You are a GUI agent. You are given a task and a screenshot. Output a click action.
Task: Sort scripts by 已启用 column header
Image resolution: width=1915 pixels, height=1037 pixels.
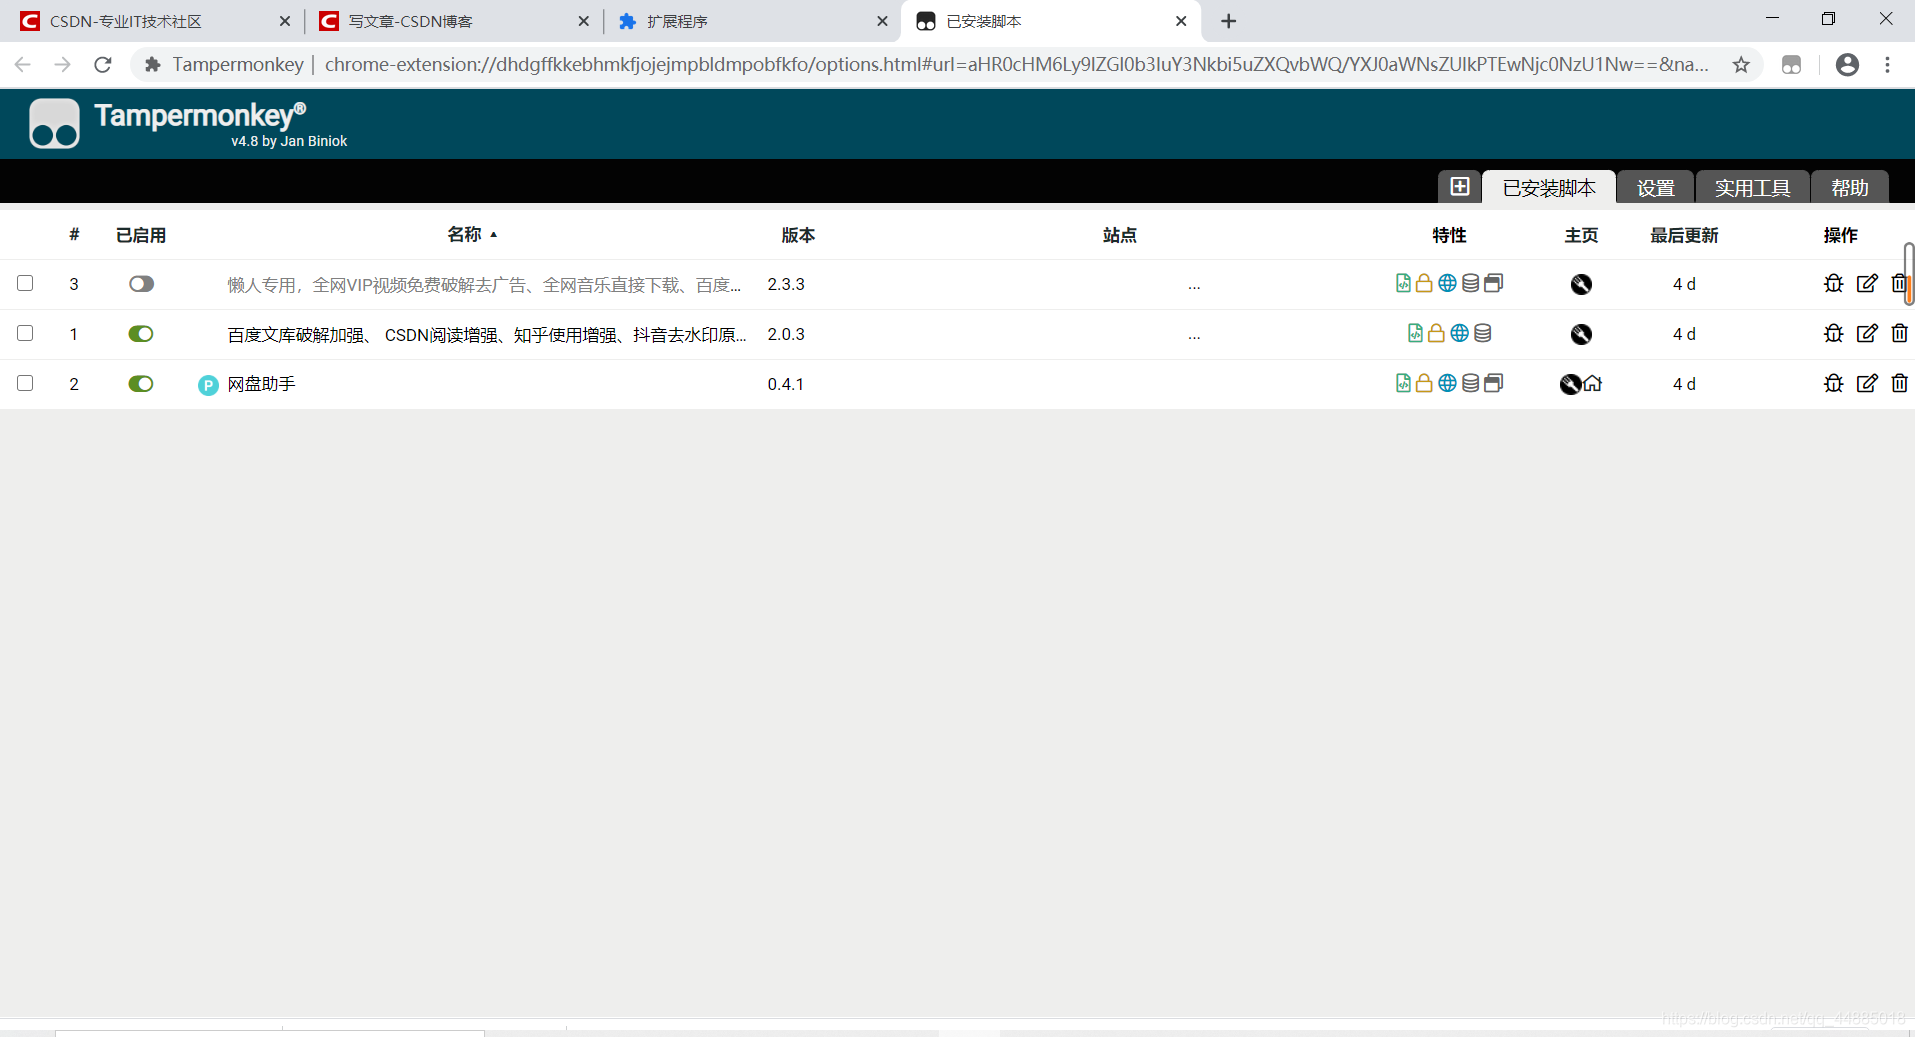pos(141,235)
